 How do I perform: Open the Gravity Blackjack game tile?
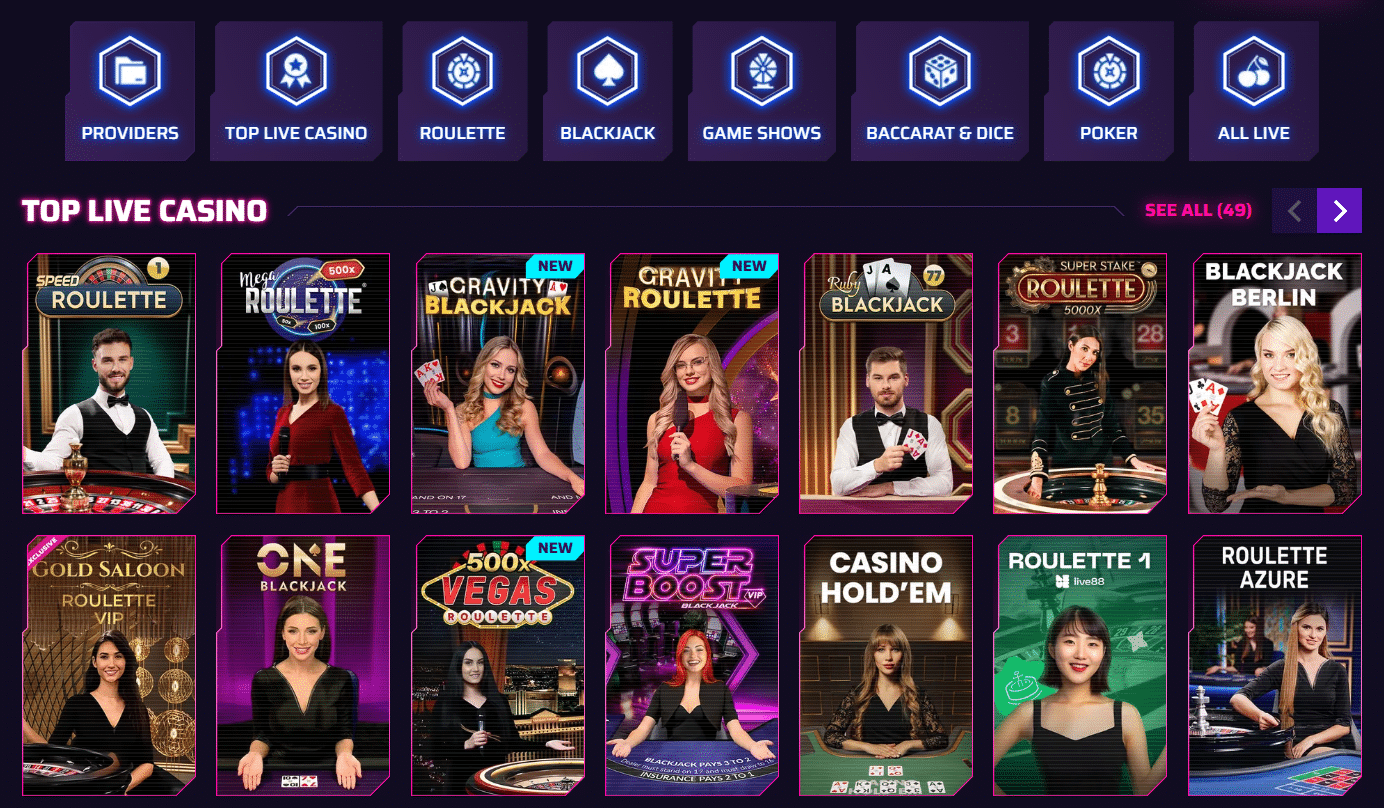click(498, 384)
